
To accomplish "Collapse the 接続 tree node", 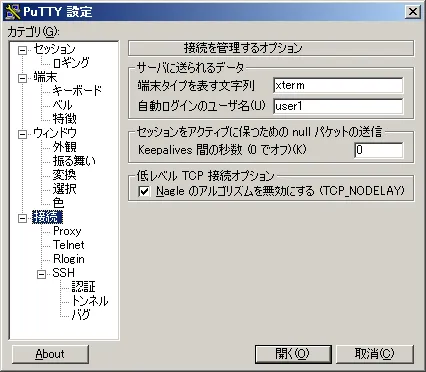I will point(22,218).
